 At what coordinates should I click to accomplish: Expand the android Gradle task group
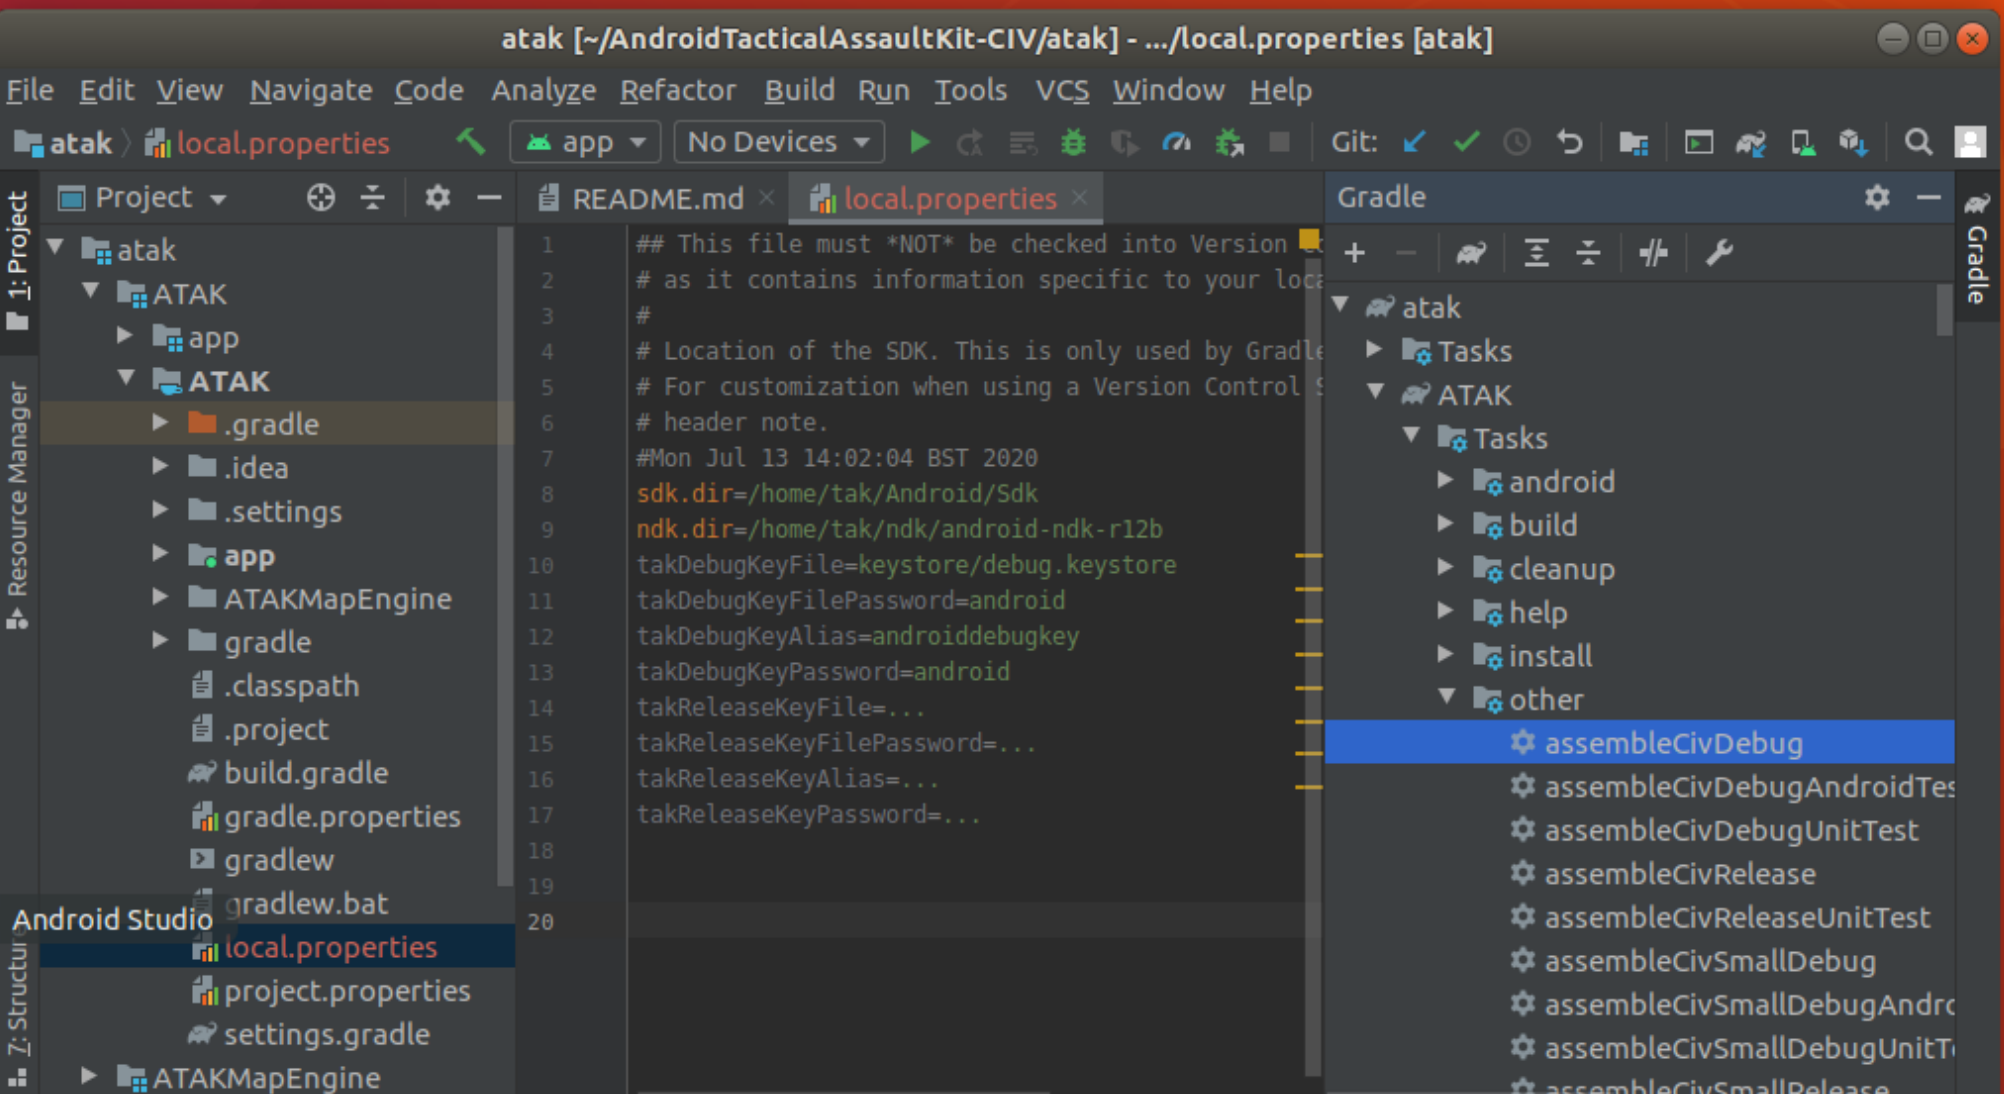click(x=1446, y=481)
